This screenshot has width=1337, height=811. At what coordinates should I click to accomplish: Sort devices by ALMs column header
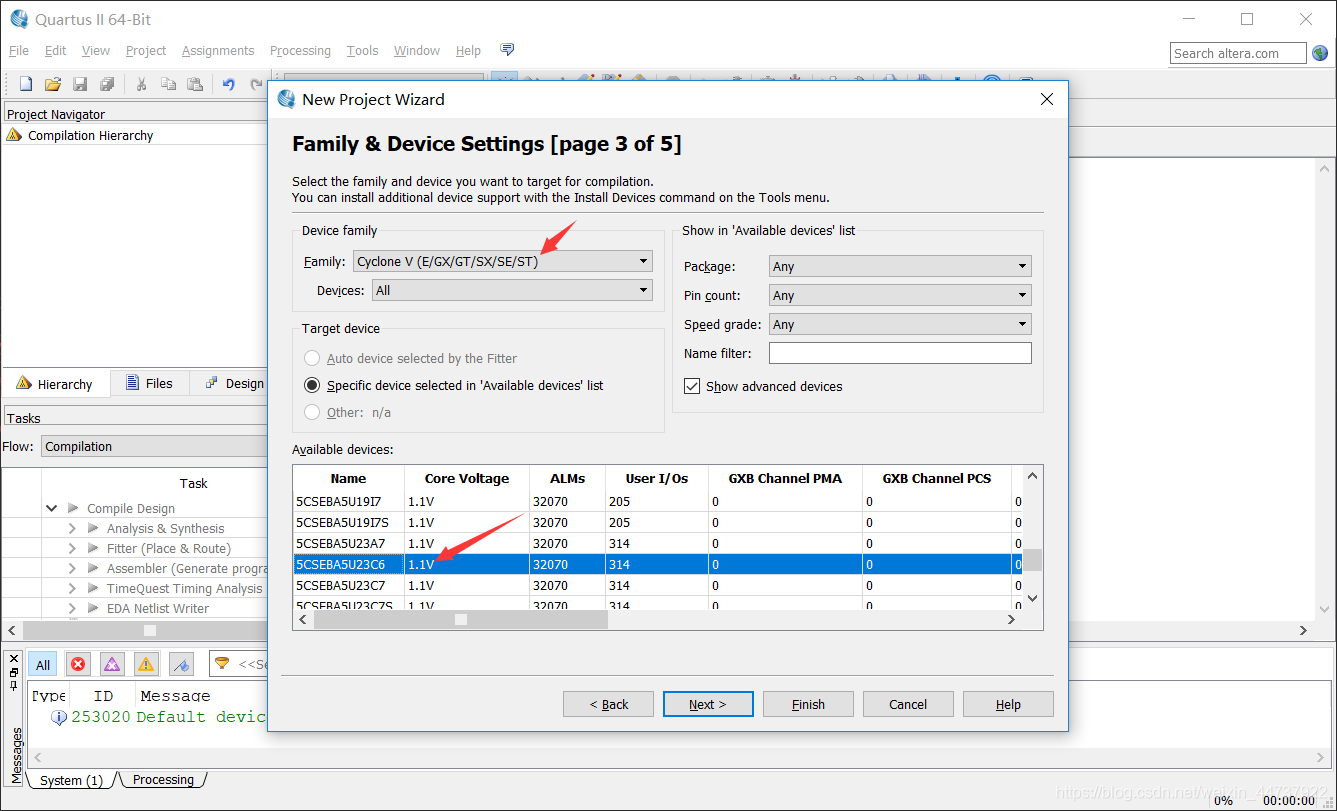pyautogui.click(x=567, y=478)
